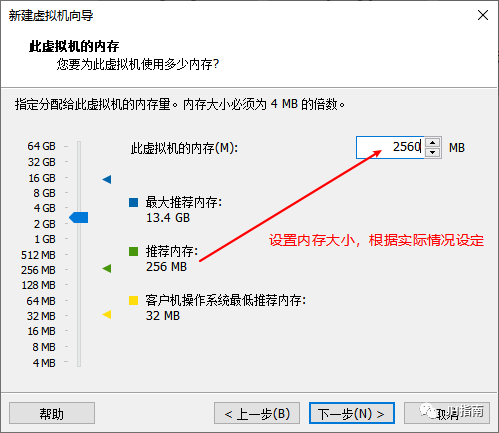This screenshot has width=499, height=433.
Task: Close the new virtual machine wizard
Action: [x=483, y=15]
